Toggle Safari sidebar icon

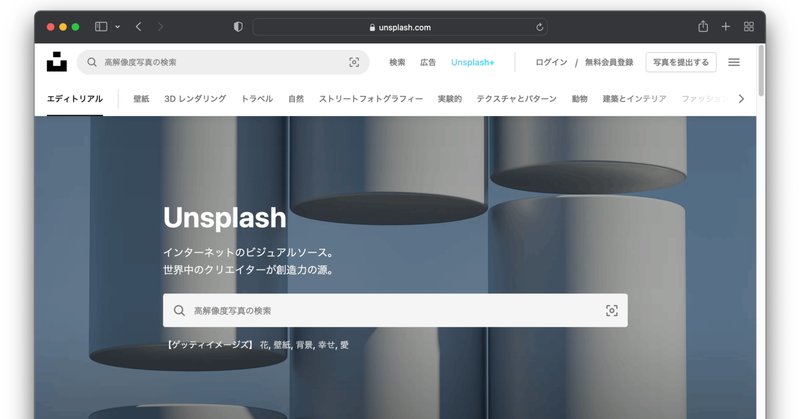click(101, 27)
